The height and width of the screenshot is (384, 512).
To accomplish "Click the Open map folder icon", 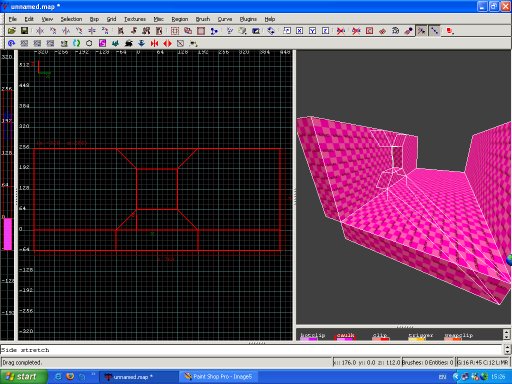I will click(x=12, y=31).
